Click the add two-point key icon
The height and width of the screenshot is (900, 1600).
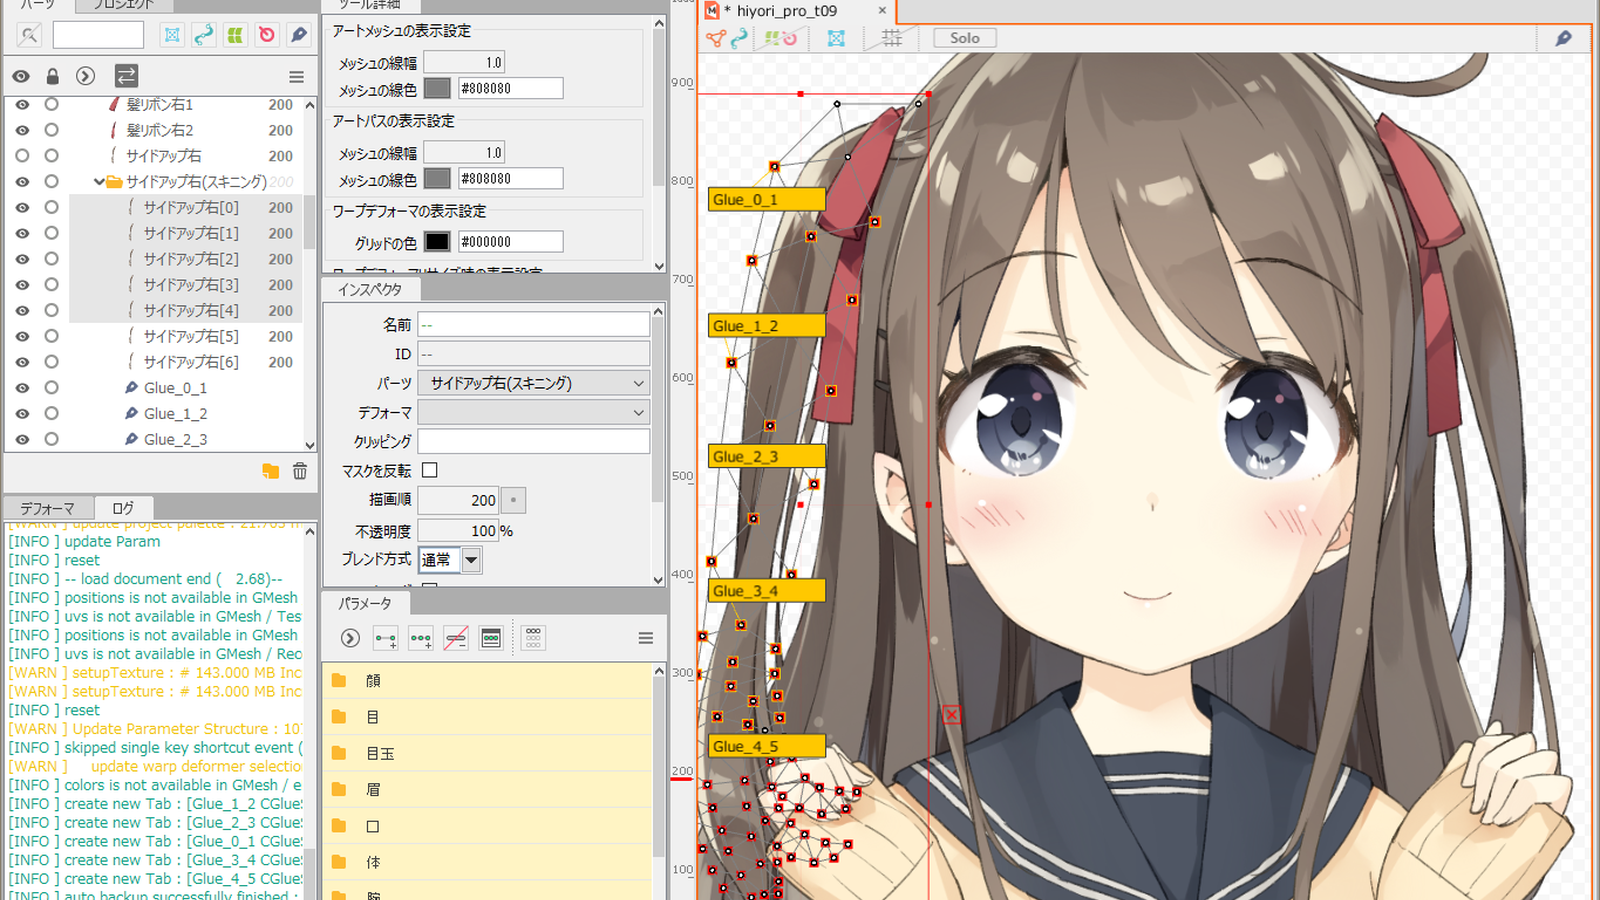click(386, 638)
